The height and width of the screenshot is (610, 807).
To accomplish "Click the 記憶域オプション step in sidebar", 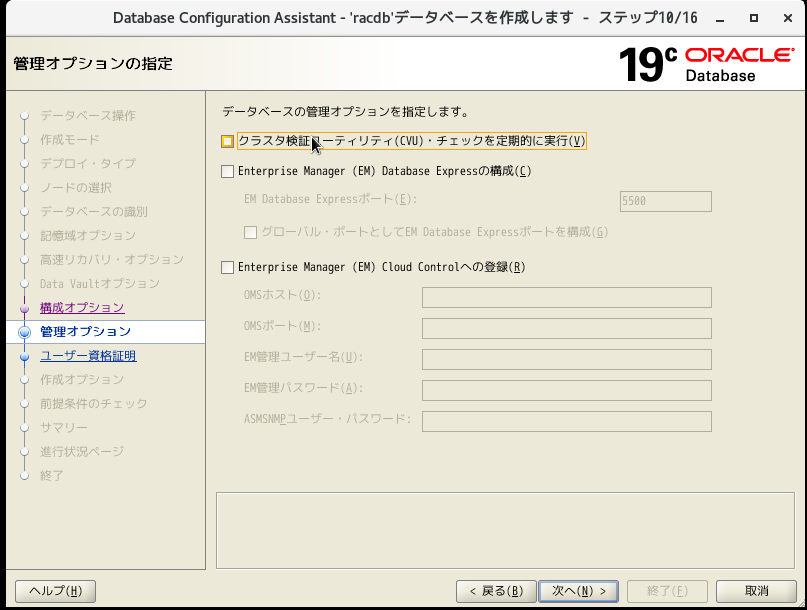I will click(88, 235).
